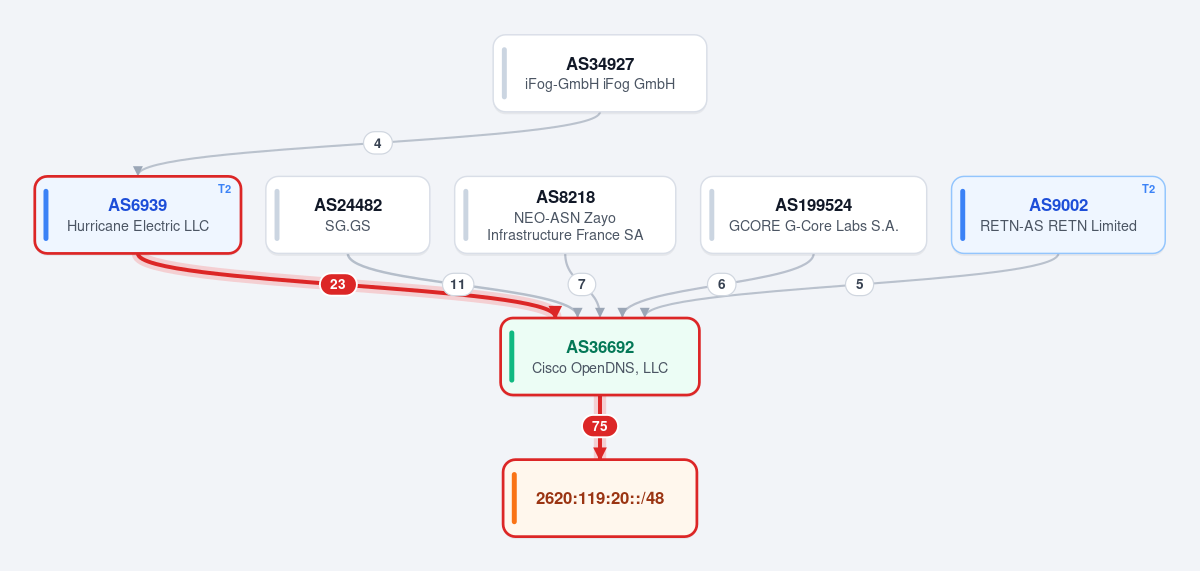Click the red 23 edge count badge
The width and height of the screenshot is (1200, 571).
pyautogui.click(x=338, y=285)
